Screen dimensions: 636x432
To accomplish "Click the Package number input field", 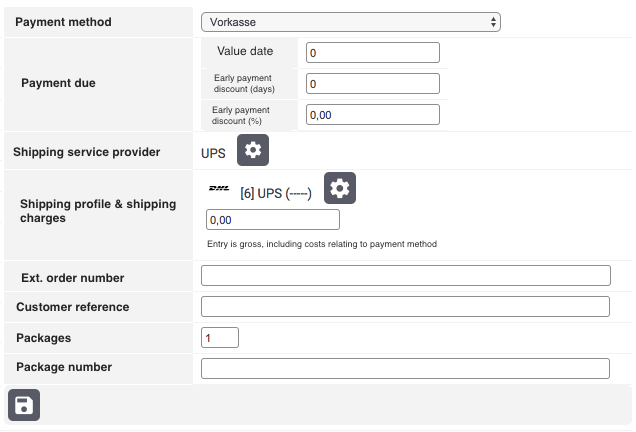I will pyautogui.click(x=405, y=368).
